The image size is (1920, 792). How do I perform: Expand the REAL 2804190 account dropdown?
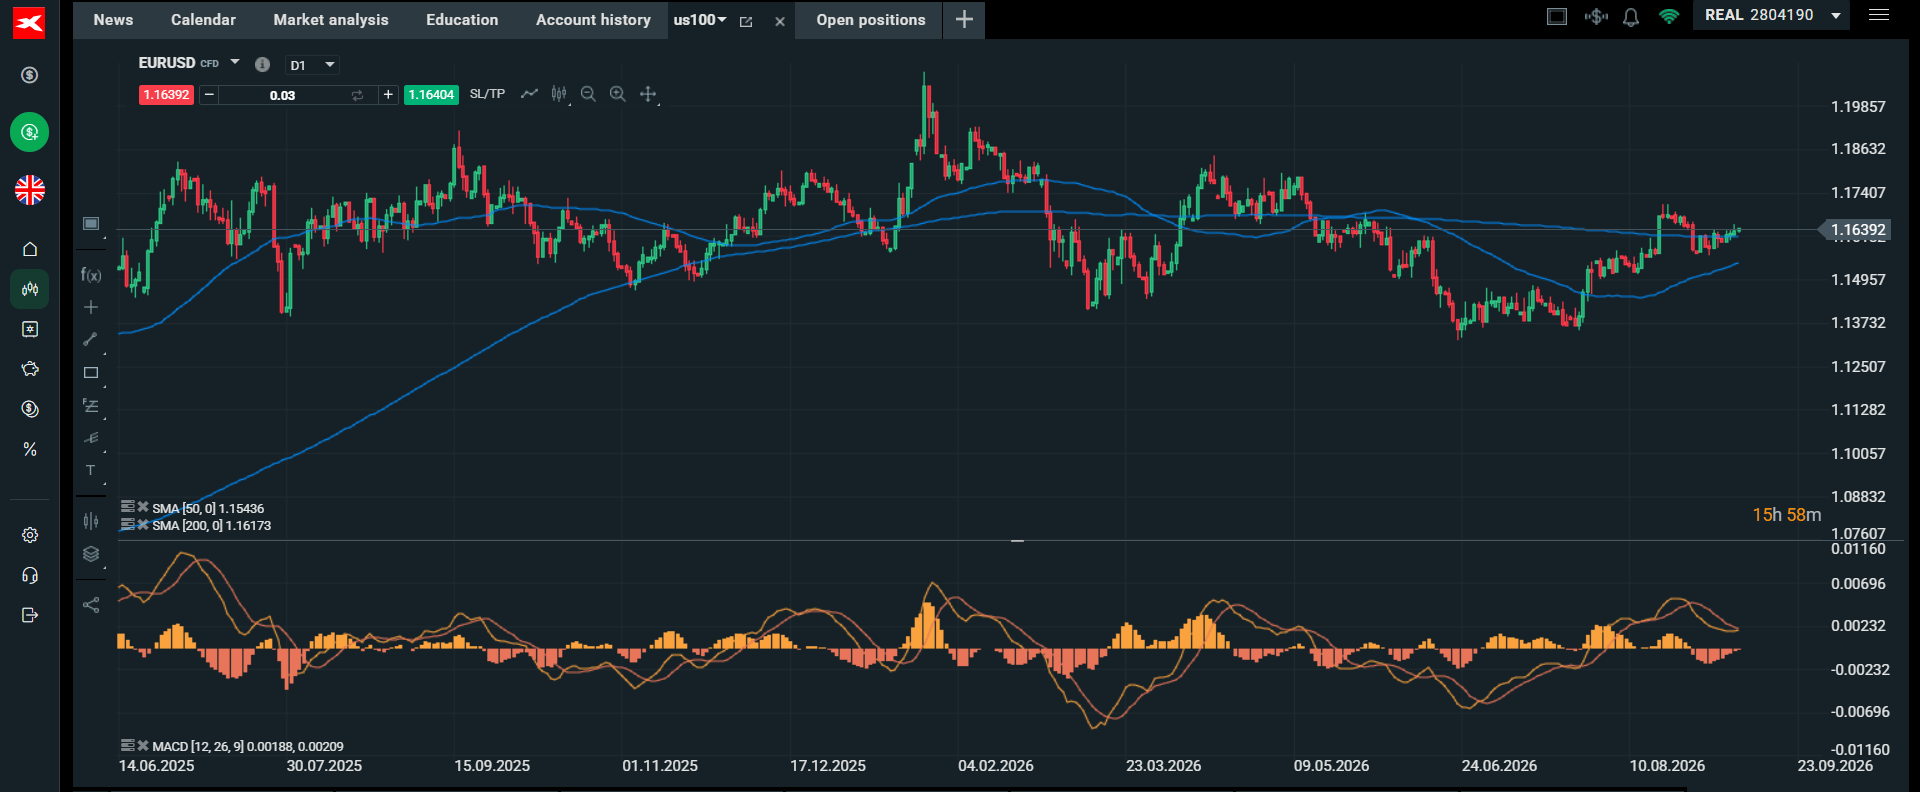coord(1836,15)
